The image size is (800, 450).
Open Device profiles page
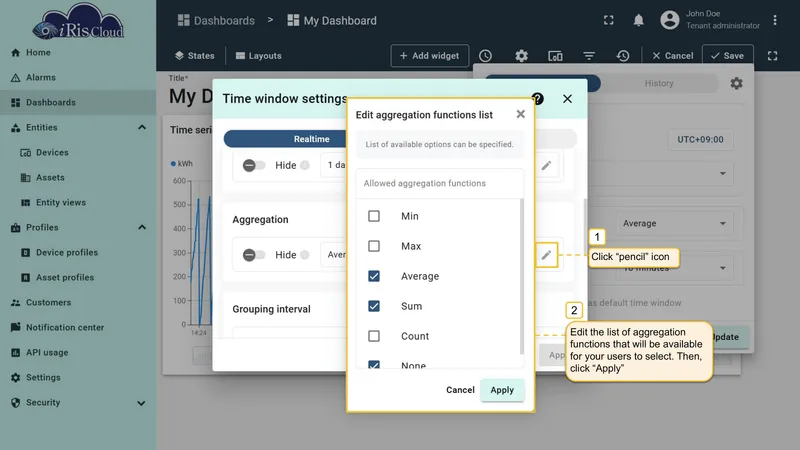pyautogui.click(x=78, y=253)
